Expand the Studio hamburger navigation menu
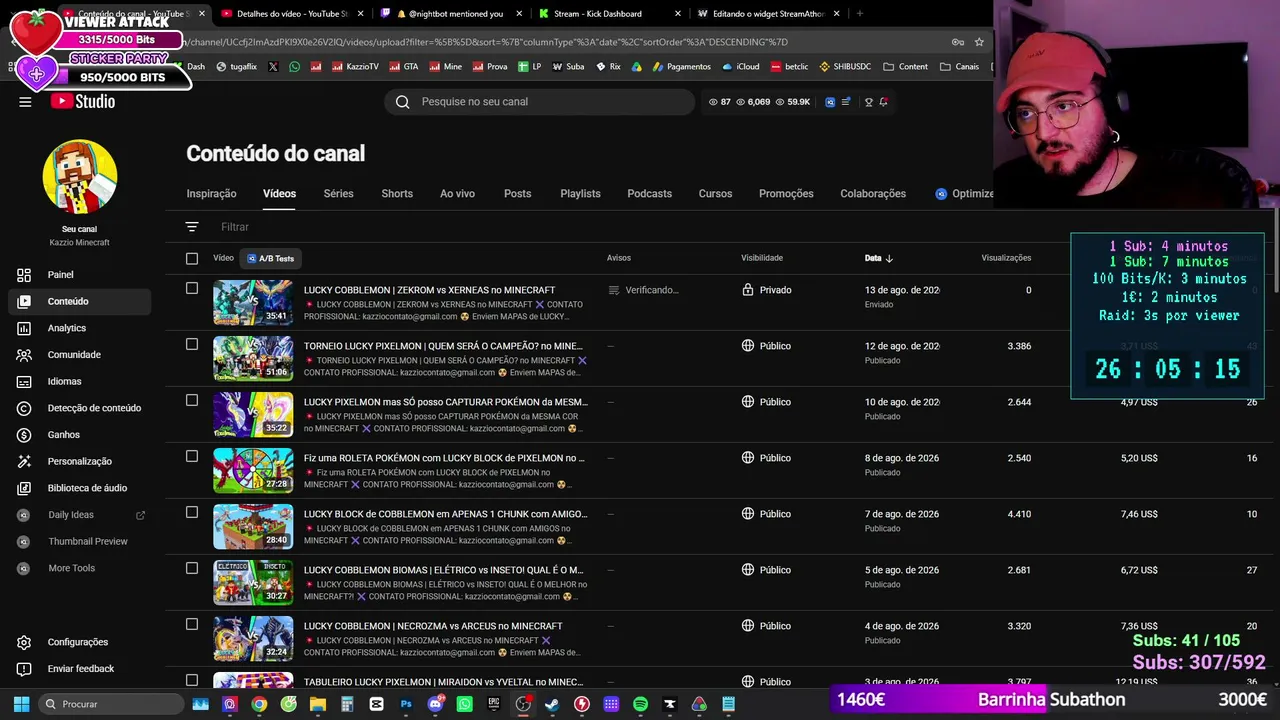Screen dimensions: 1280x720 (x=25, y=101)
